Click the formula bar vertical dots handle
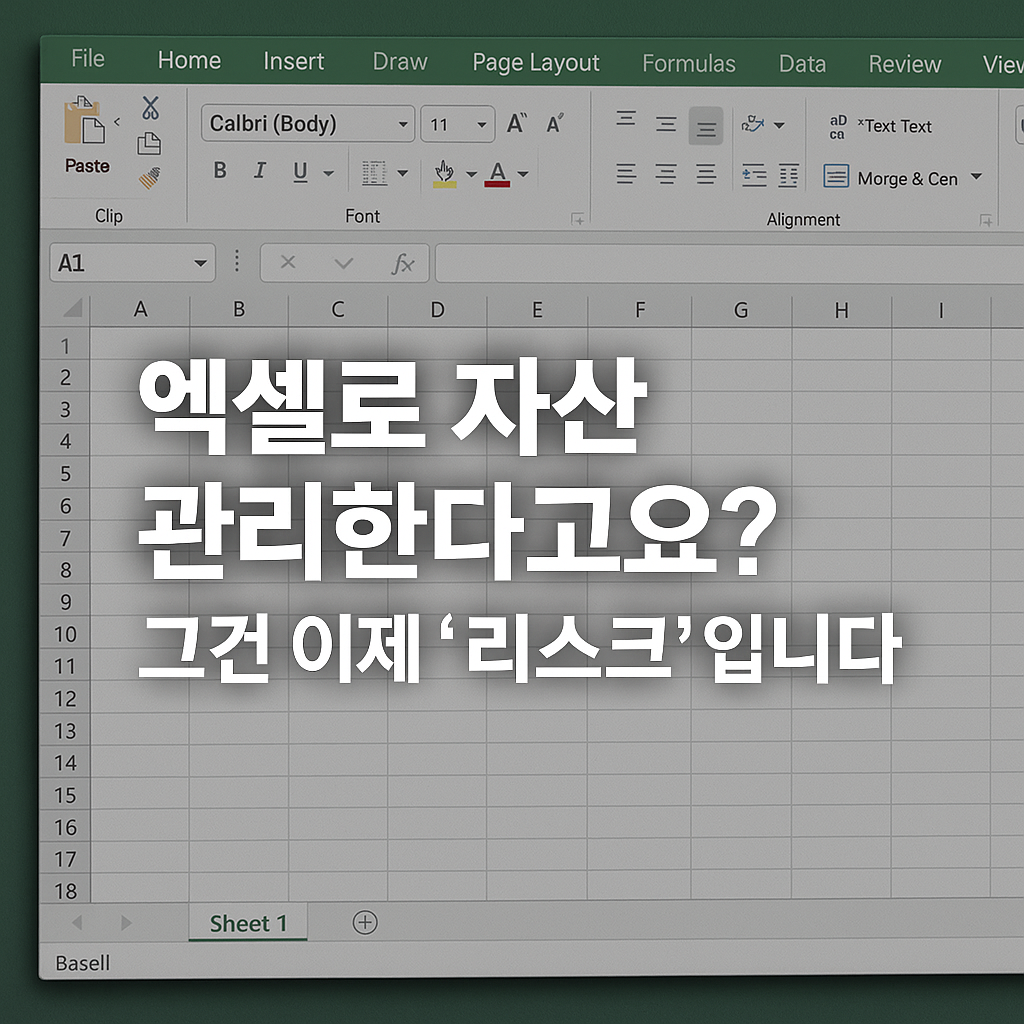Screen dimensions: 1024x1024 pyautogui.click(x=236, y=261)
